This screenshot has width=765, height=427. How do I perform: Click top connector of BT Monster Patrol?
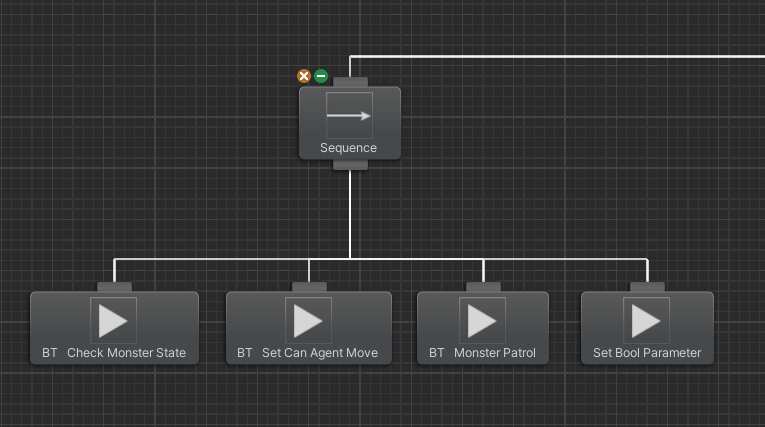483,287
